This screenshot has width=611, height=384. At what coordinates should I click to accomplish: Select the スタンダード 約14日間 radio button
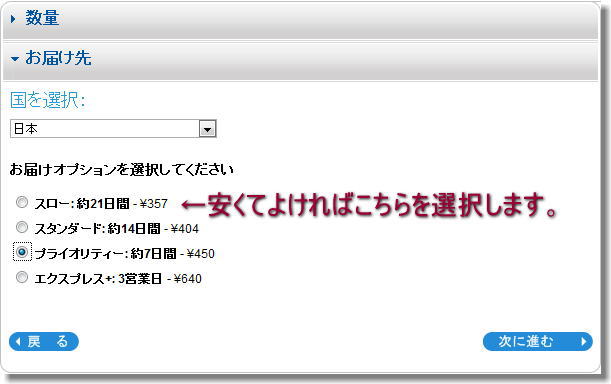tap(22, 227)
